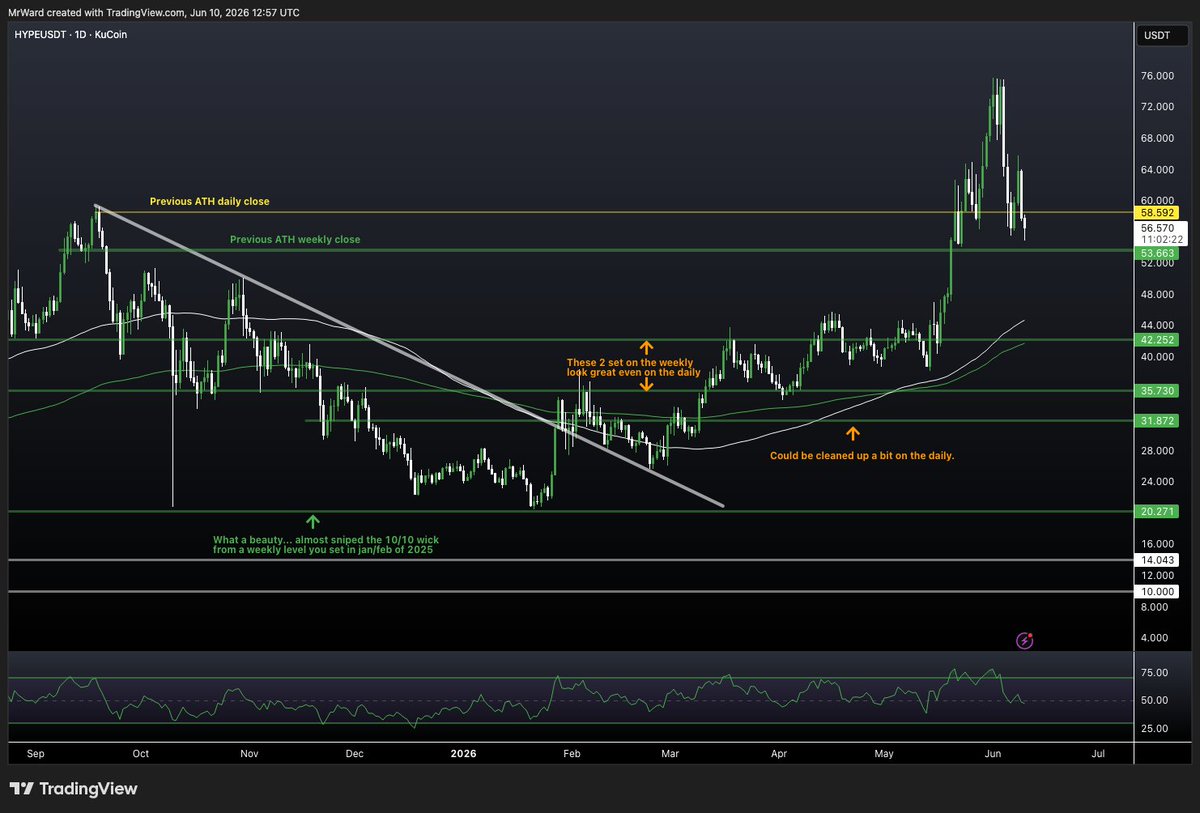1200x813 pixels.
Task: Click the May label on the time axis
Action: click(x=884, y=753)
